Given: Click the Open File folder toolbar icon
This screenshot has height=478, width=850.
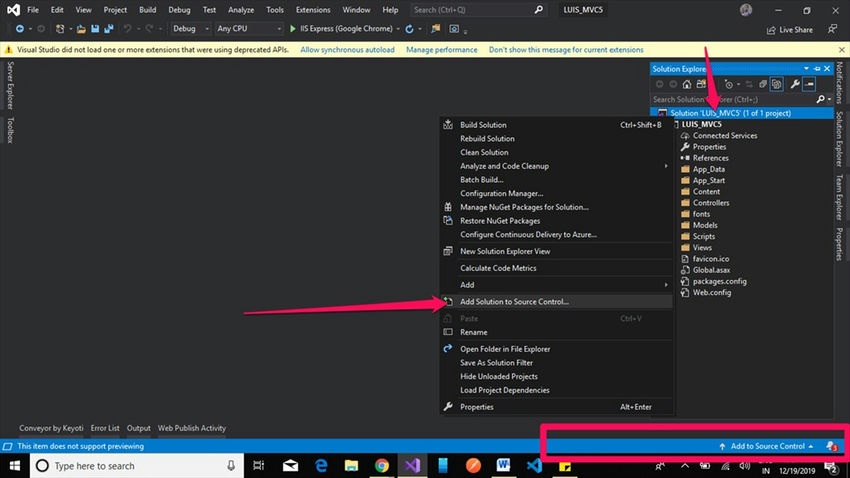Looking at the screenshot, I should coord(81,29).
